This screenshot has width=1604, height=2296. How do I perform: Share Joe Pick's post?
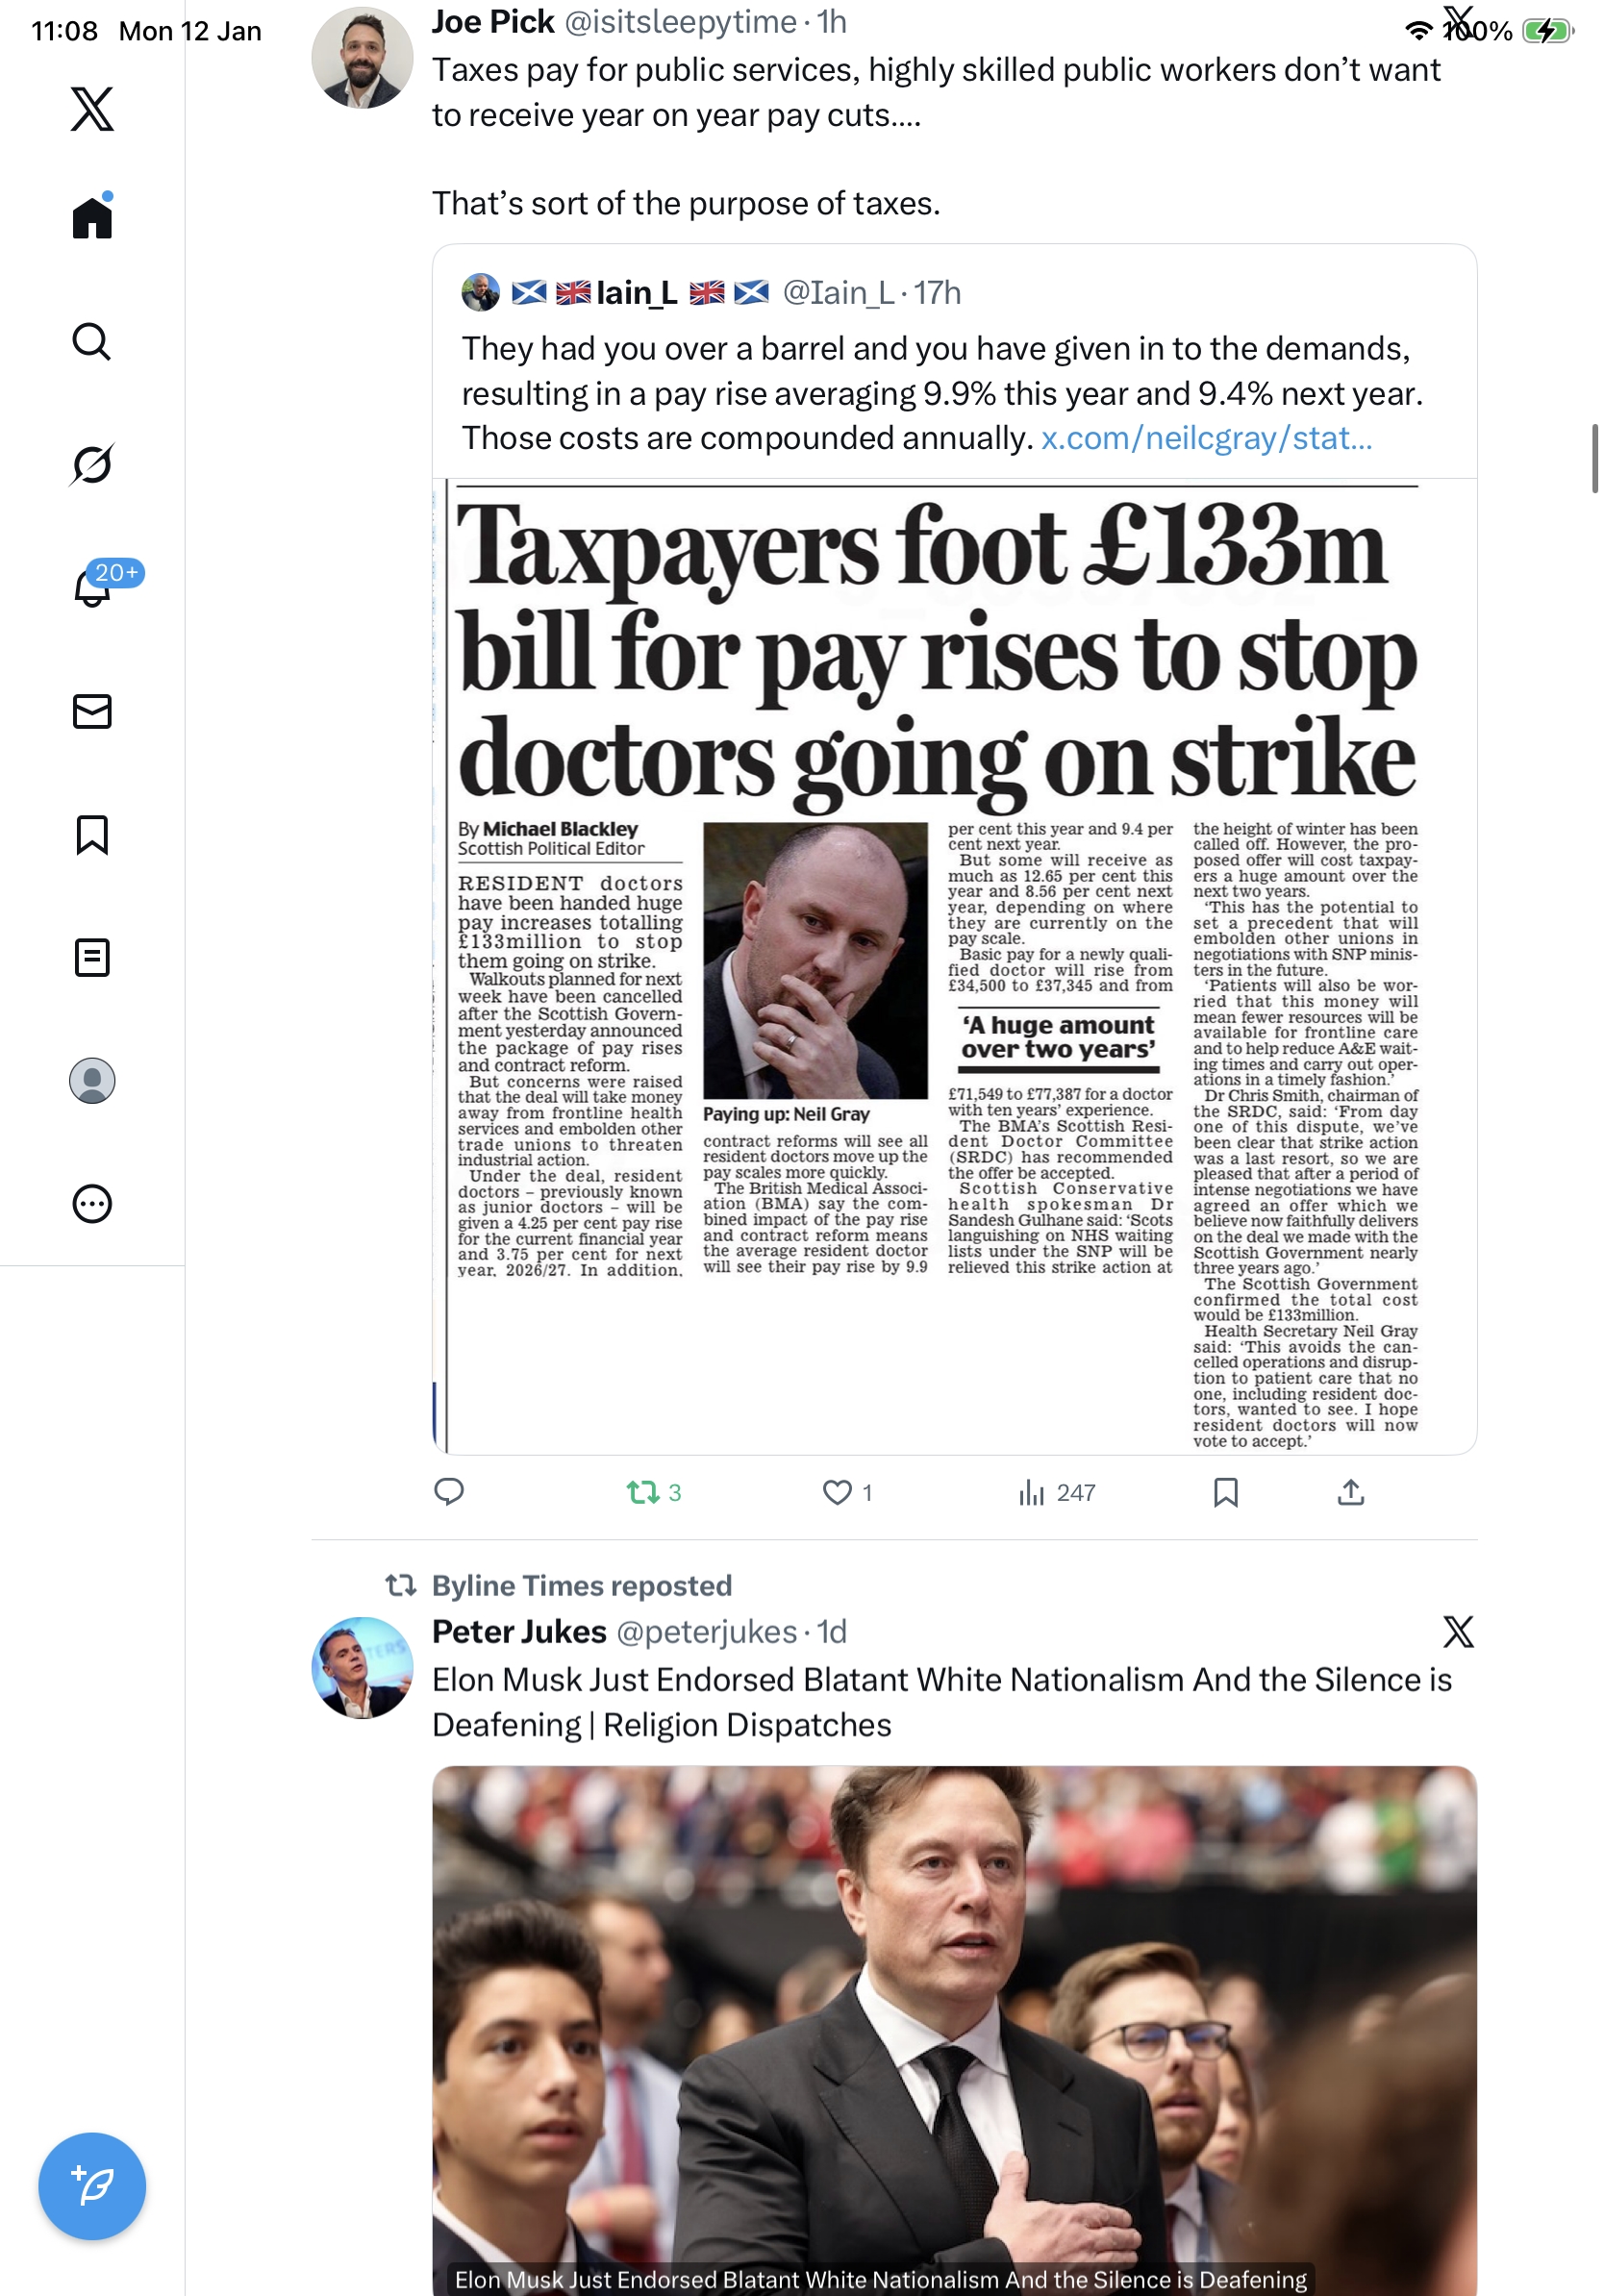(1350, 1492)
